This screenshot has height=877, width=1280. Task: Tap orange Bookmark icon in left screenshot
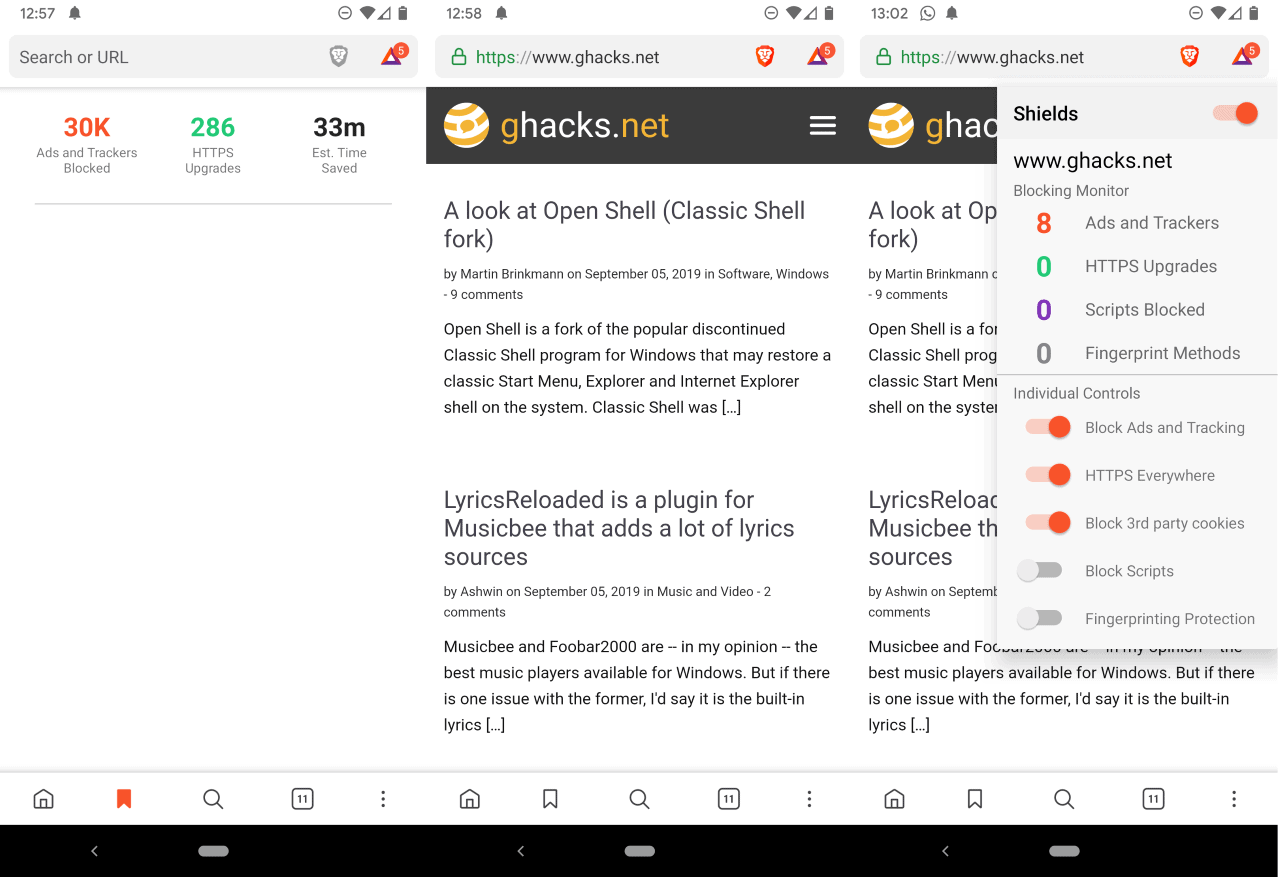124,799
